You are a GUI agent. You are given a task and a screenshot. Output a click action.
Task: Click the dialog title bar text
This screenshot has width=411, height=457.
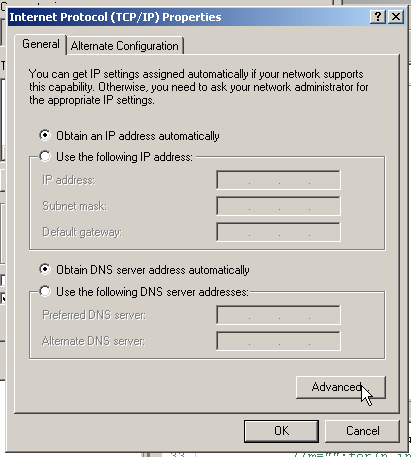(x=115, y=17)
